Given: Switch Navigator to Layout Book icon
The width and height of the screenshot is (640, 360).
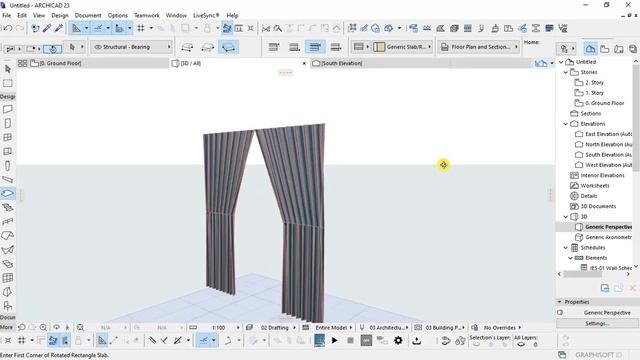Looking at the screenshot, I should pos(619,49).
